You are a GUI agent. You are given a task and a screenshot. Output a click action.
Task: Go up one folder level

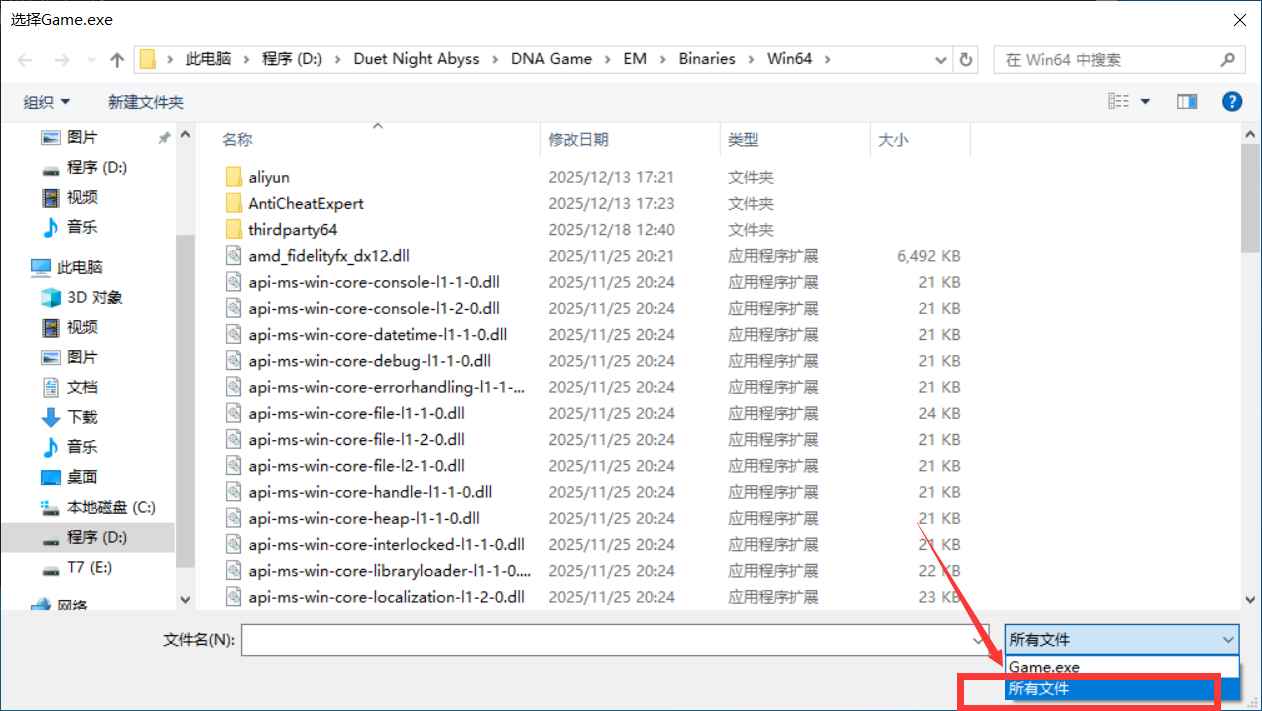[x=117, y=59]
